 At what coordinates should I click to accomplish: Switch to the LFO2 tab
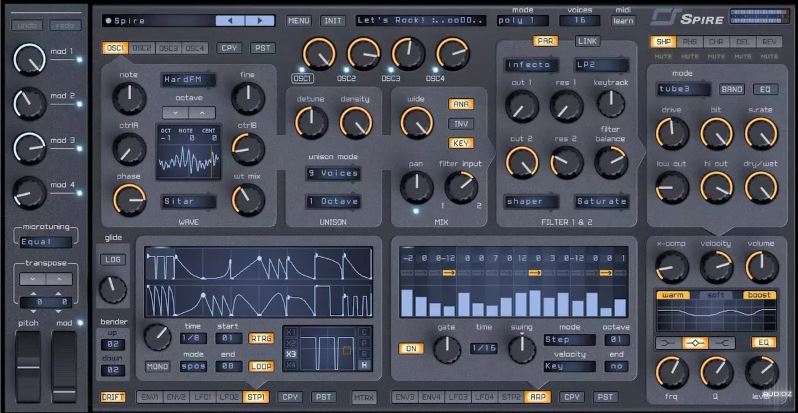point(229,397)
